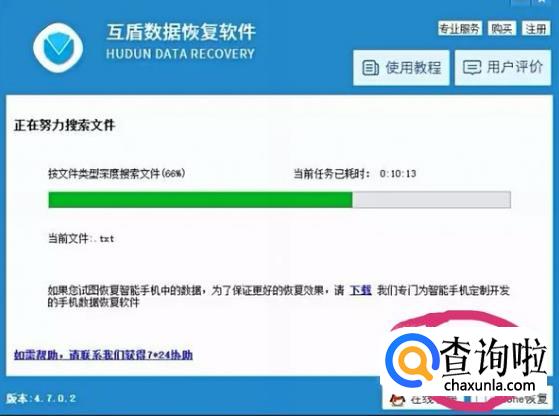Click the document icon beside 使用教程
The width and height of the screenshot is (559, 416).
[x=370, y=68]
